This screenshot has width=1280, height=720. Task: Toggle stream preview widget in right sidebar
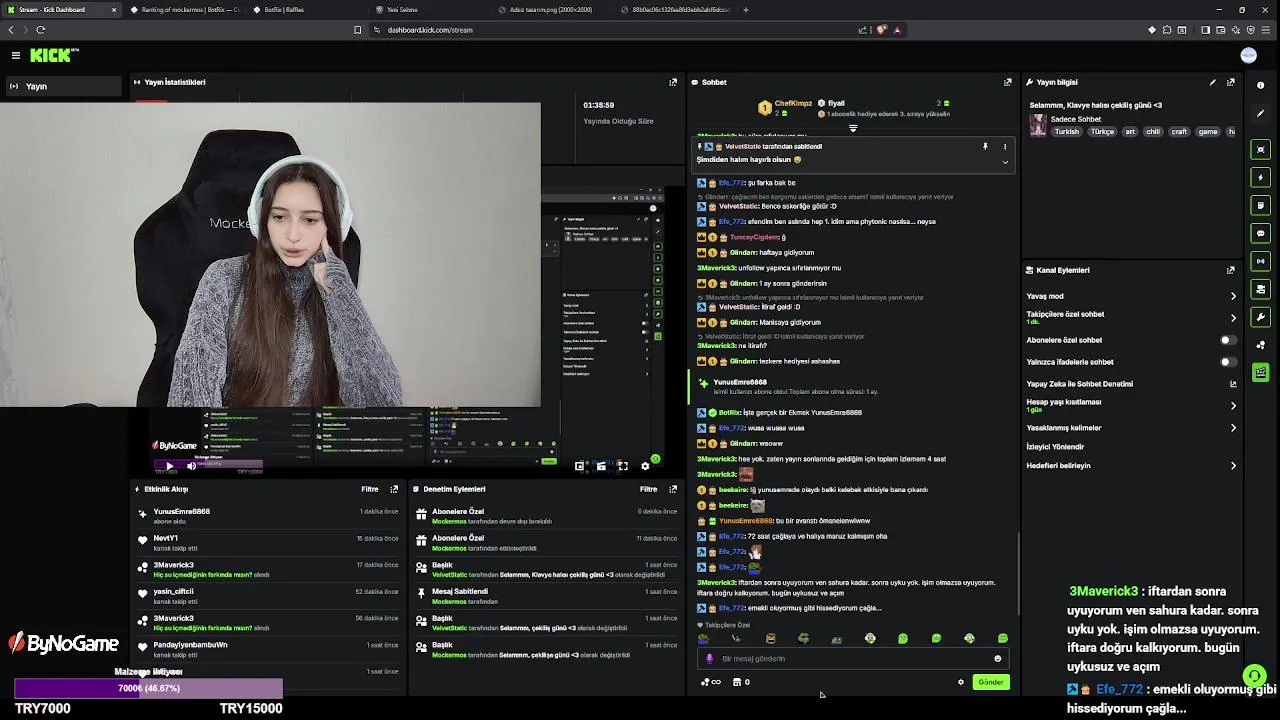(1260, 149)
